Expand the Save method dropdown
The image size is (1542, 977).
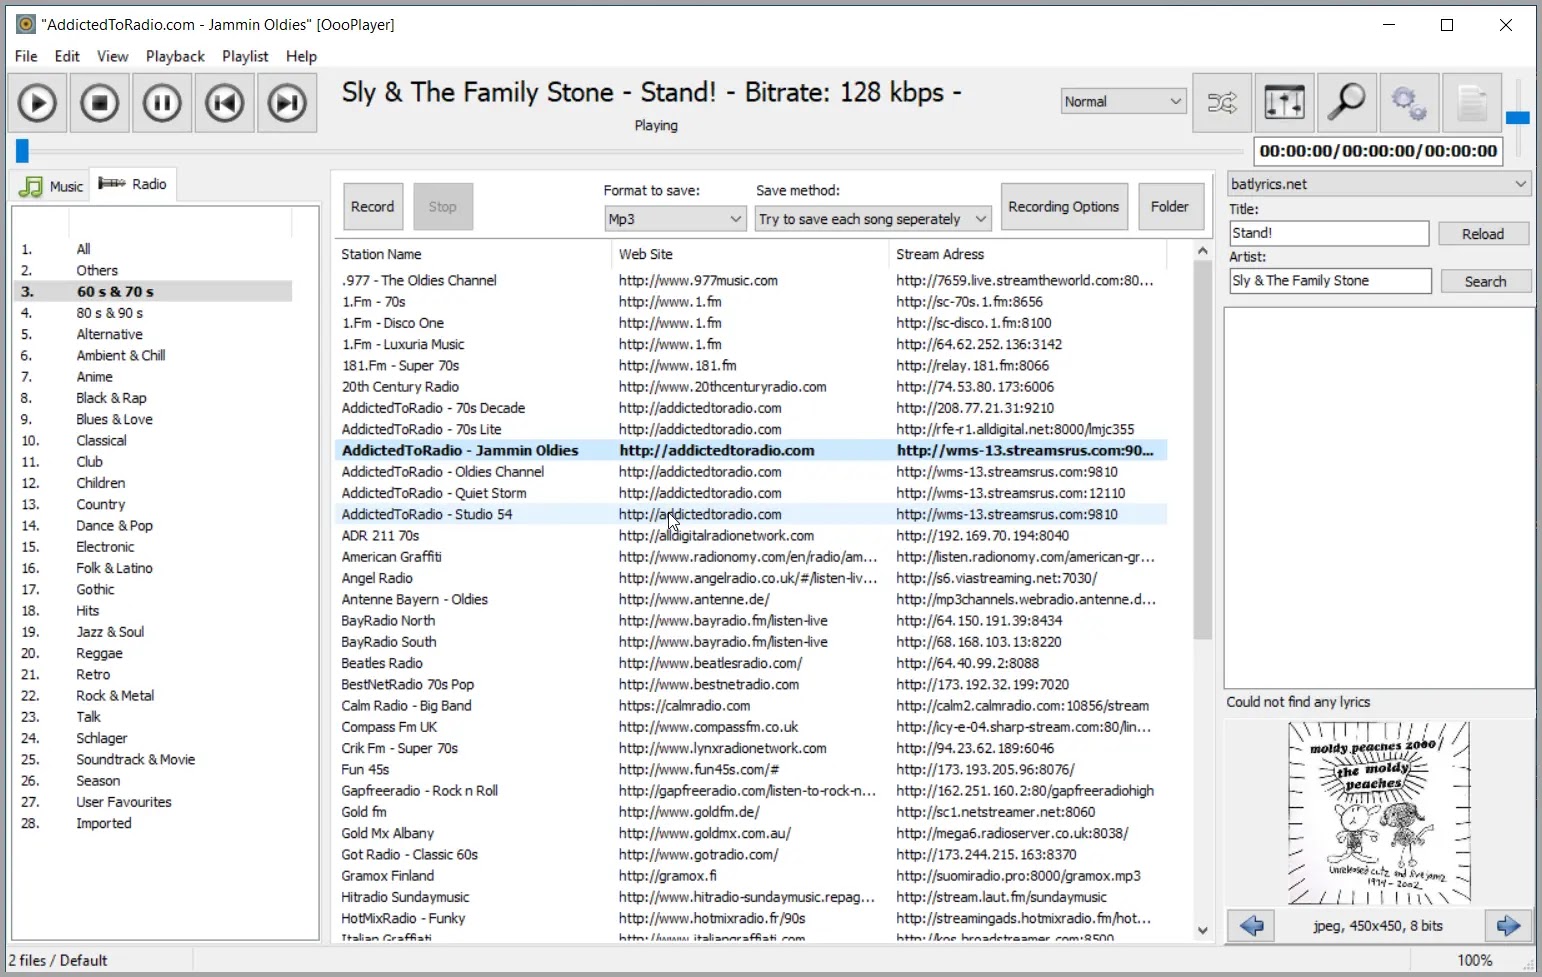[872, 219]
